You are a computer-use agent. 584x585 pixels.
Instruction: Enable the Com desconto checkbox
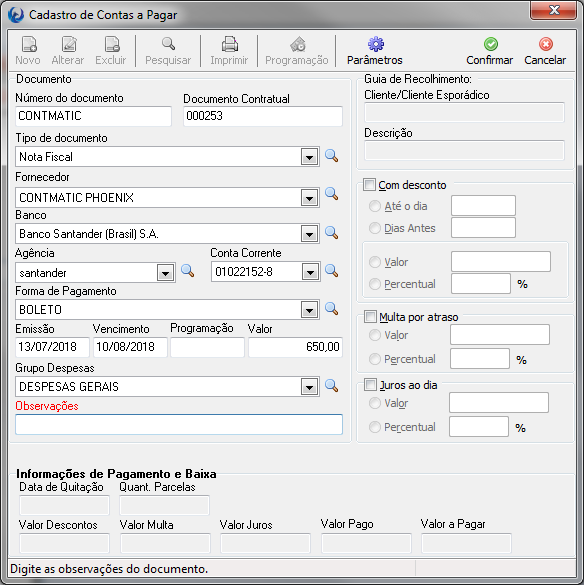pos(369,185)
